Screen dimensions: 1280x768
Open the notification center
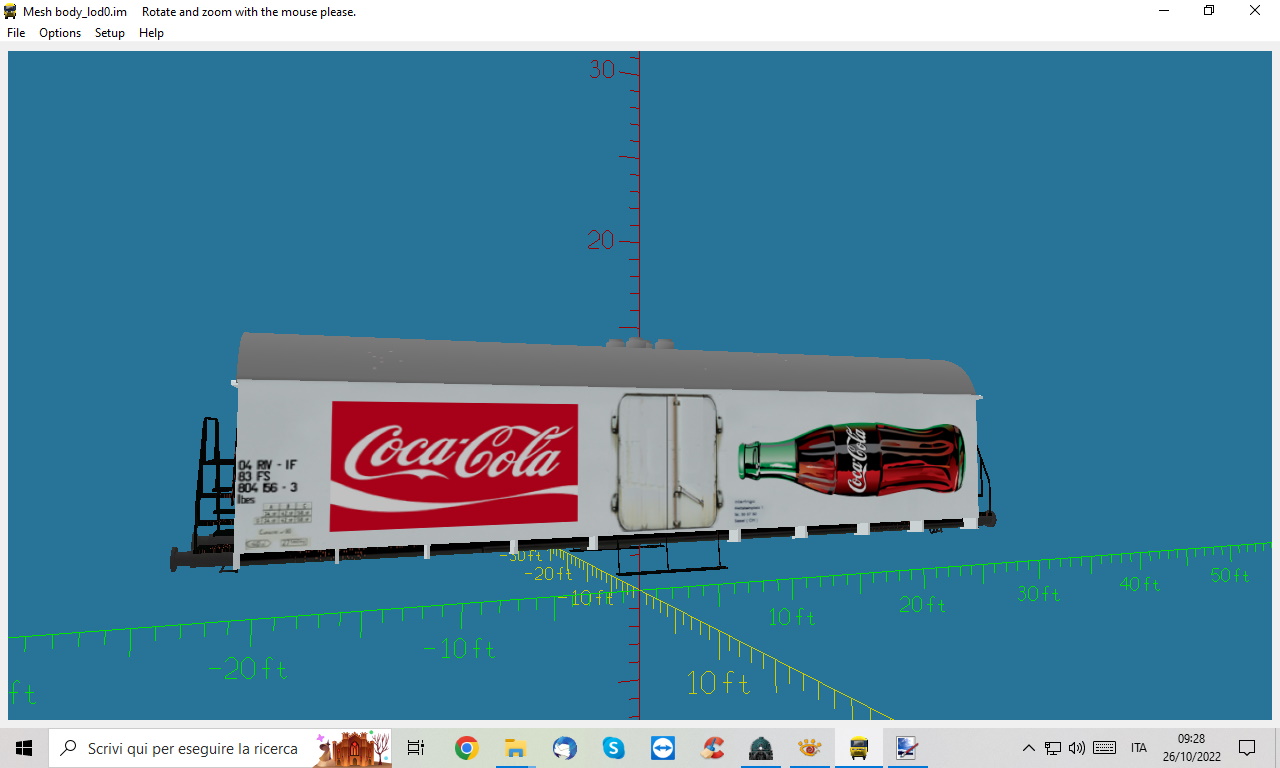click(x=1247, y=748)
